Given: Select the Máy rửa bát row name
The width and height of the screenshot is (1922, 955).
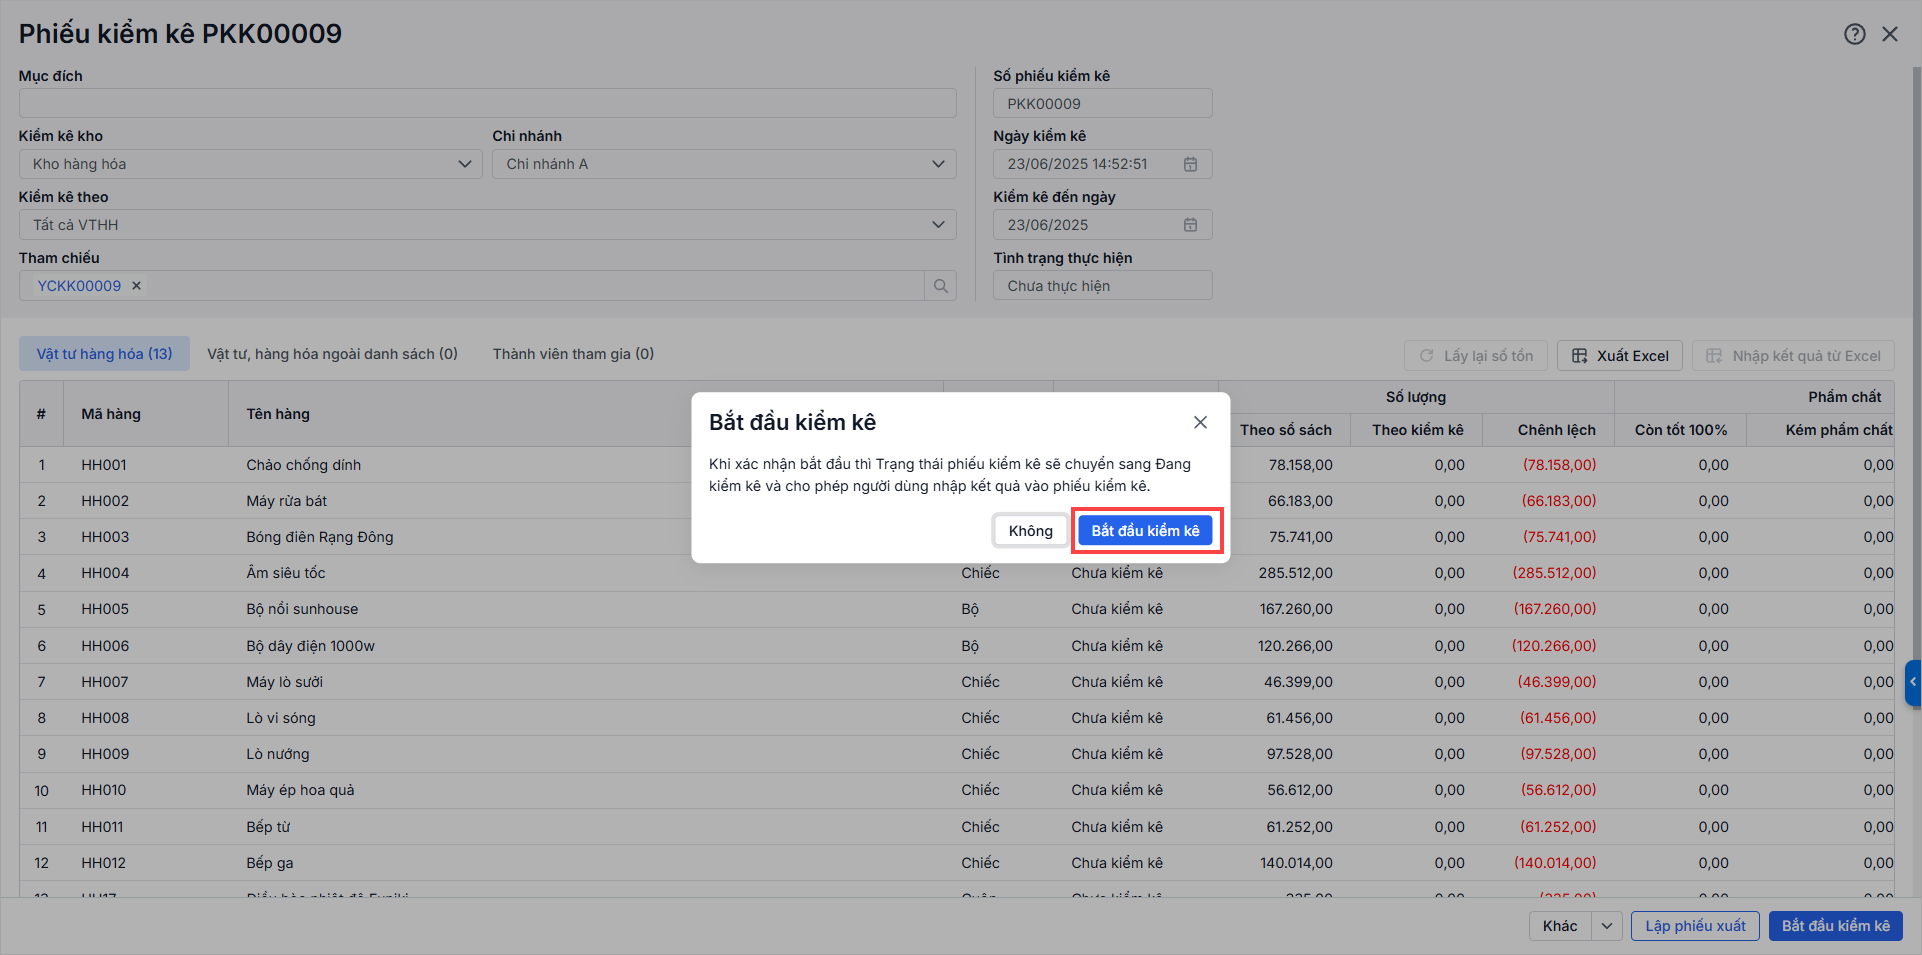Looking at the screenshot, I should [287, 501].
